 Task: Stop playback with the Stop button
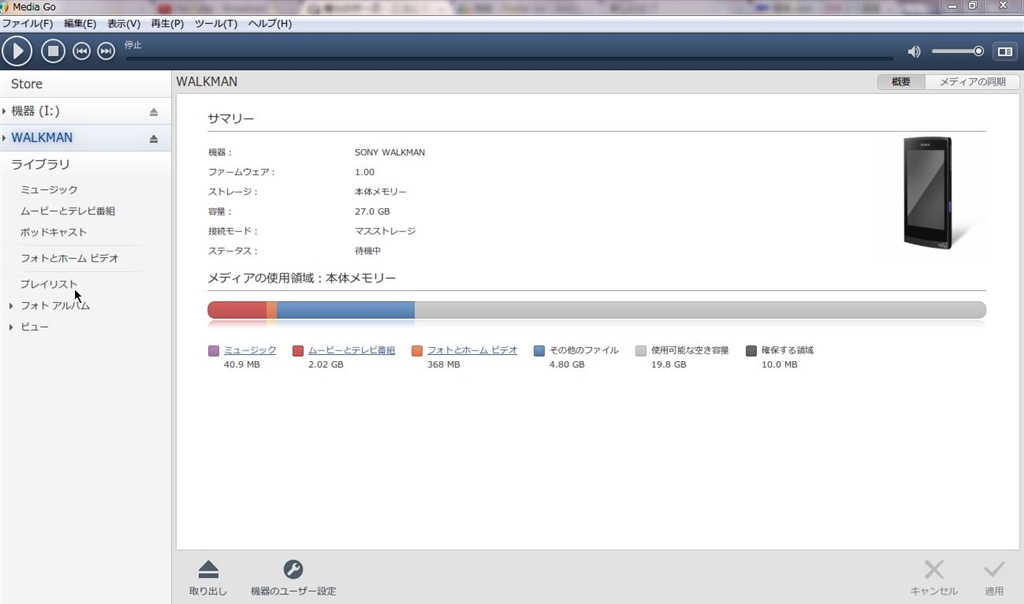pos(53,51)
